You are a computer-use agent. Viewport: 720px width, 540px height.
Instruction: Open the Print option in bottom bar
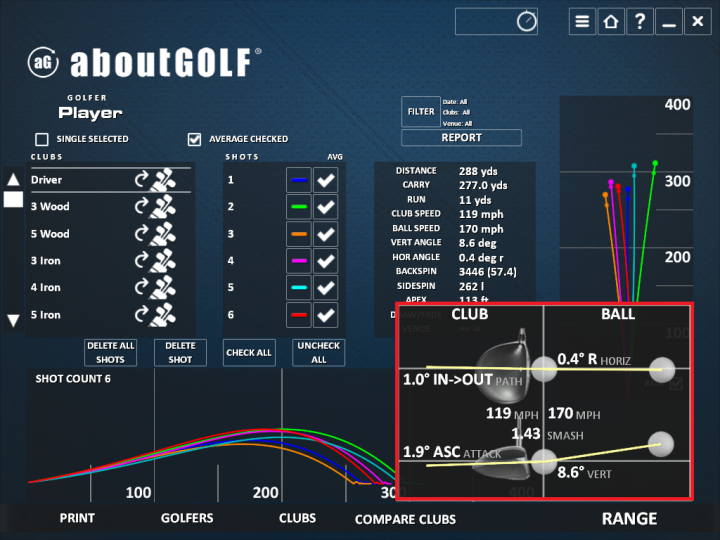[x=77, y=518]
